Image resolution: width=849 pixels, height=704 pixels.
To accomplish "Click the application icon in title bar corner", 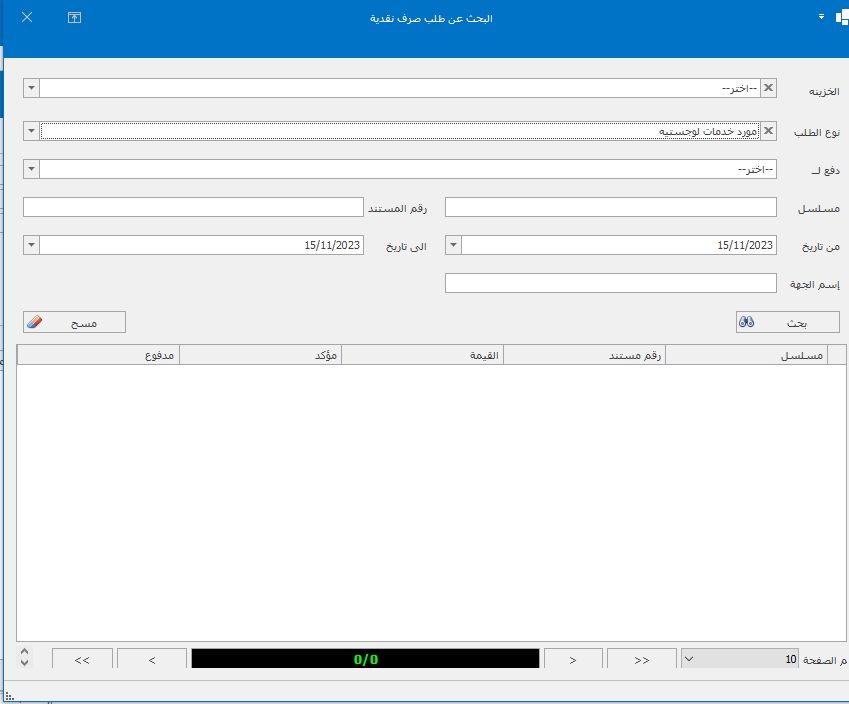I will pos(841,18).
